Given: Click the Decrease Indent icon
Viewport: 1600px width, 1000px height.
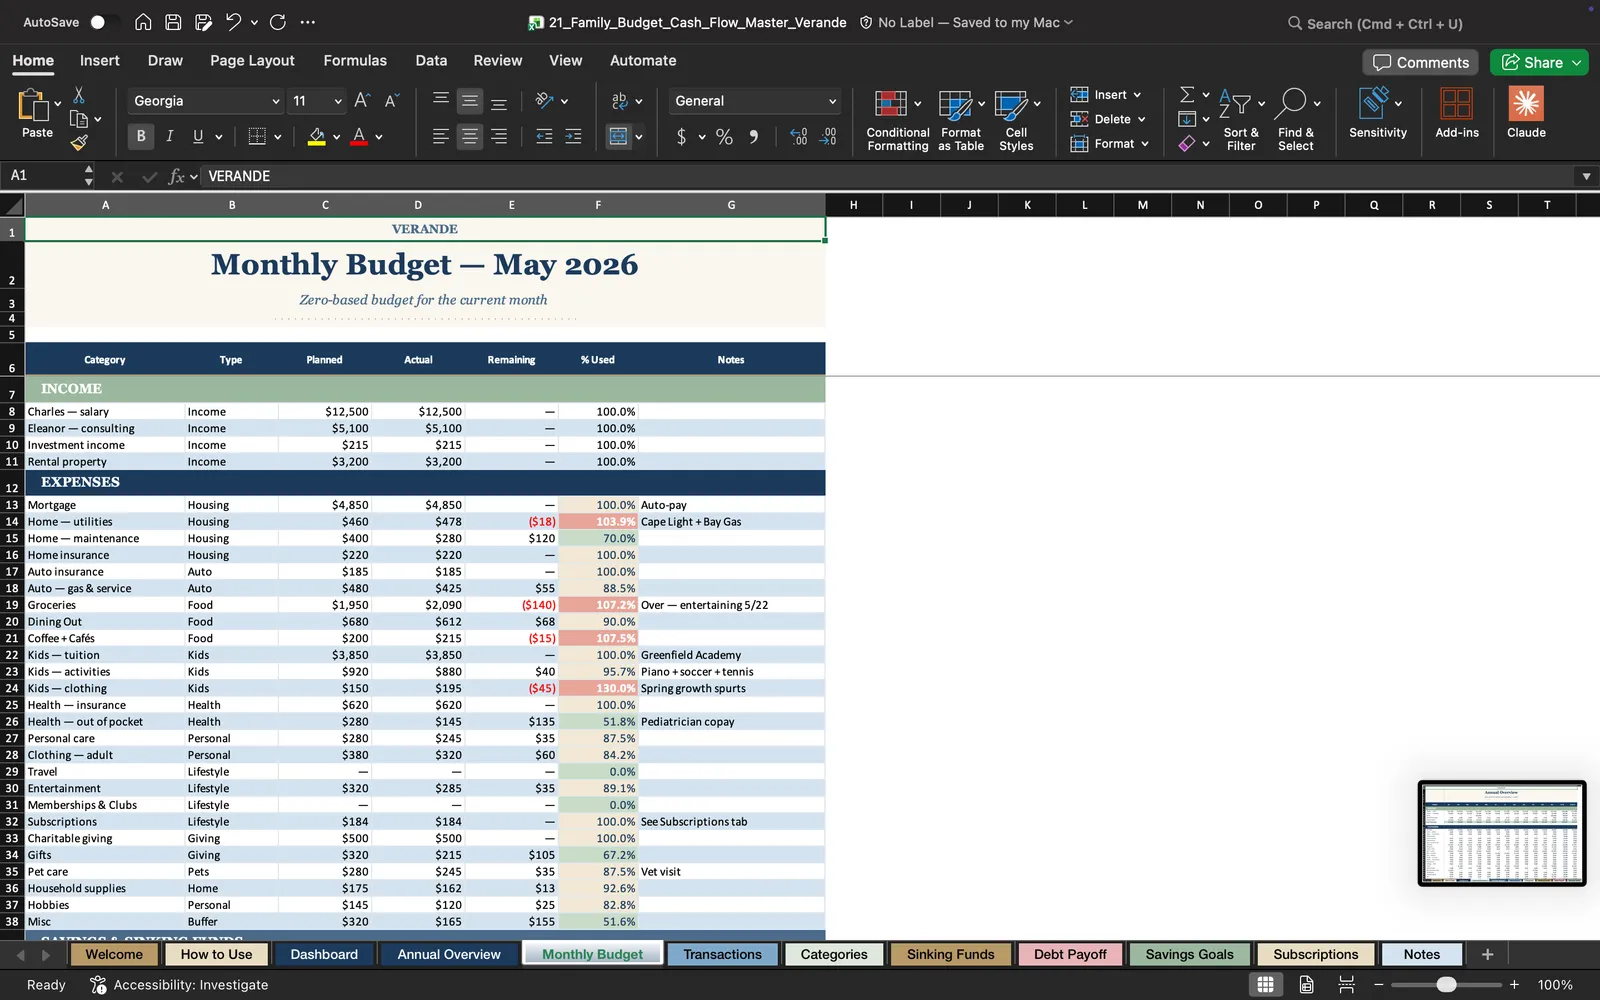Looking at the screenshot, I should [544, 137].
